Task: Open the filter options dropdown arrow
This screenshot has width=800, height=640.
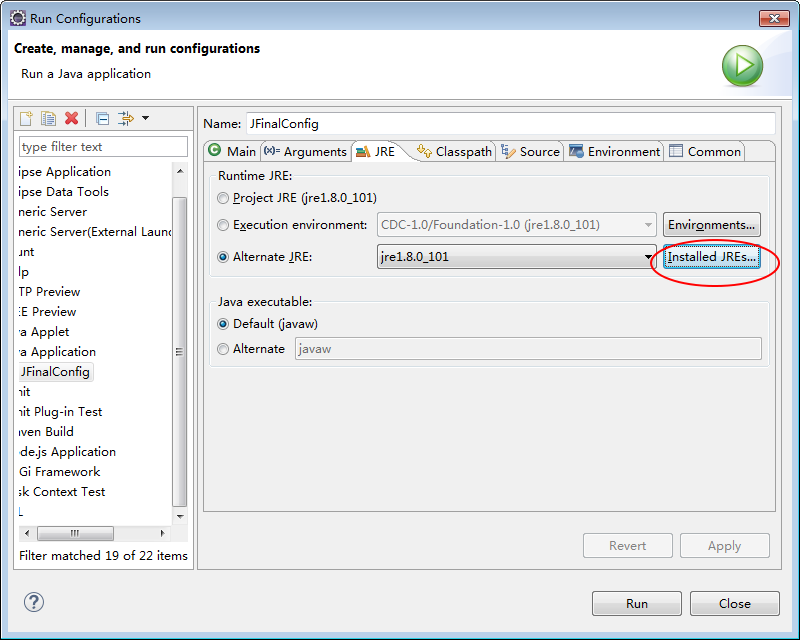Action: [145, 118]
